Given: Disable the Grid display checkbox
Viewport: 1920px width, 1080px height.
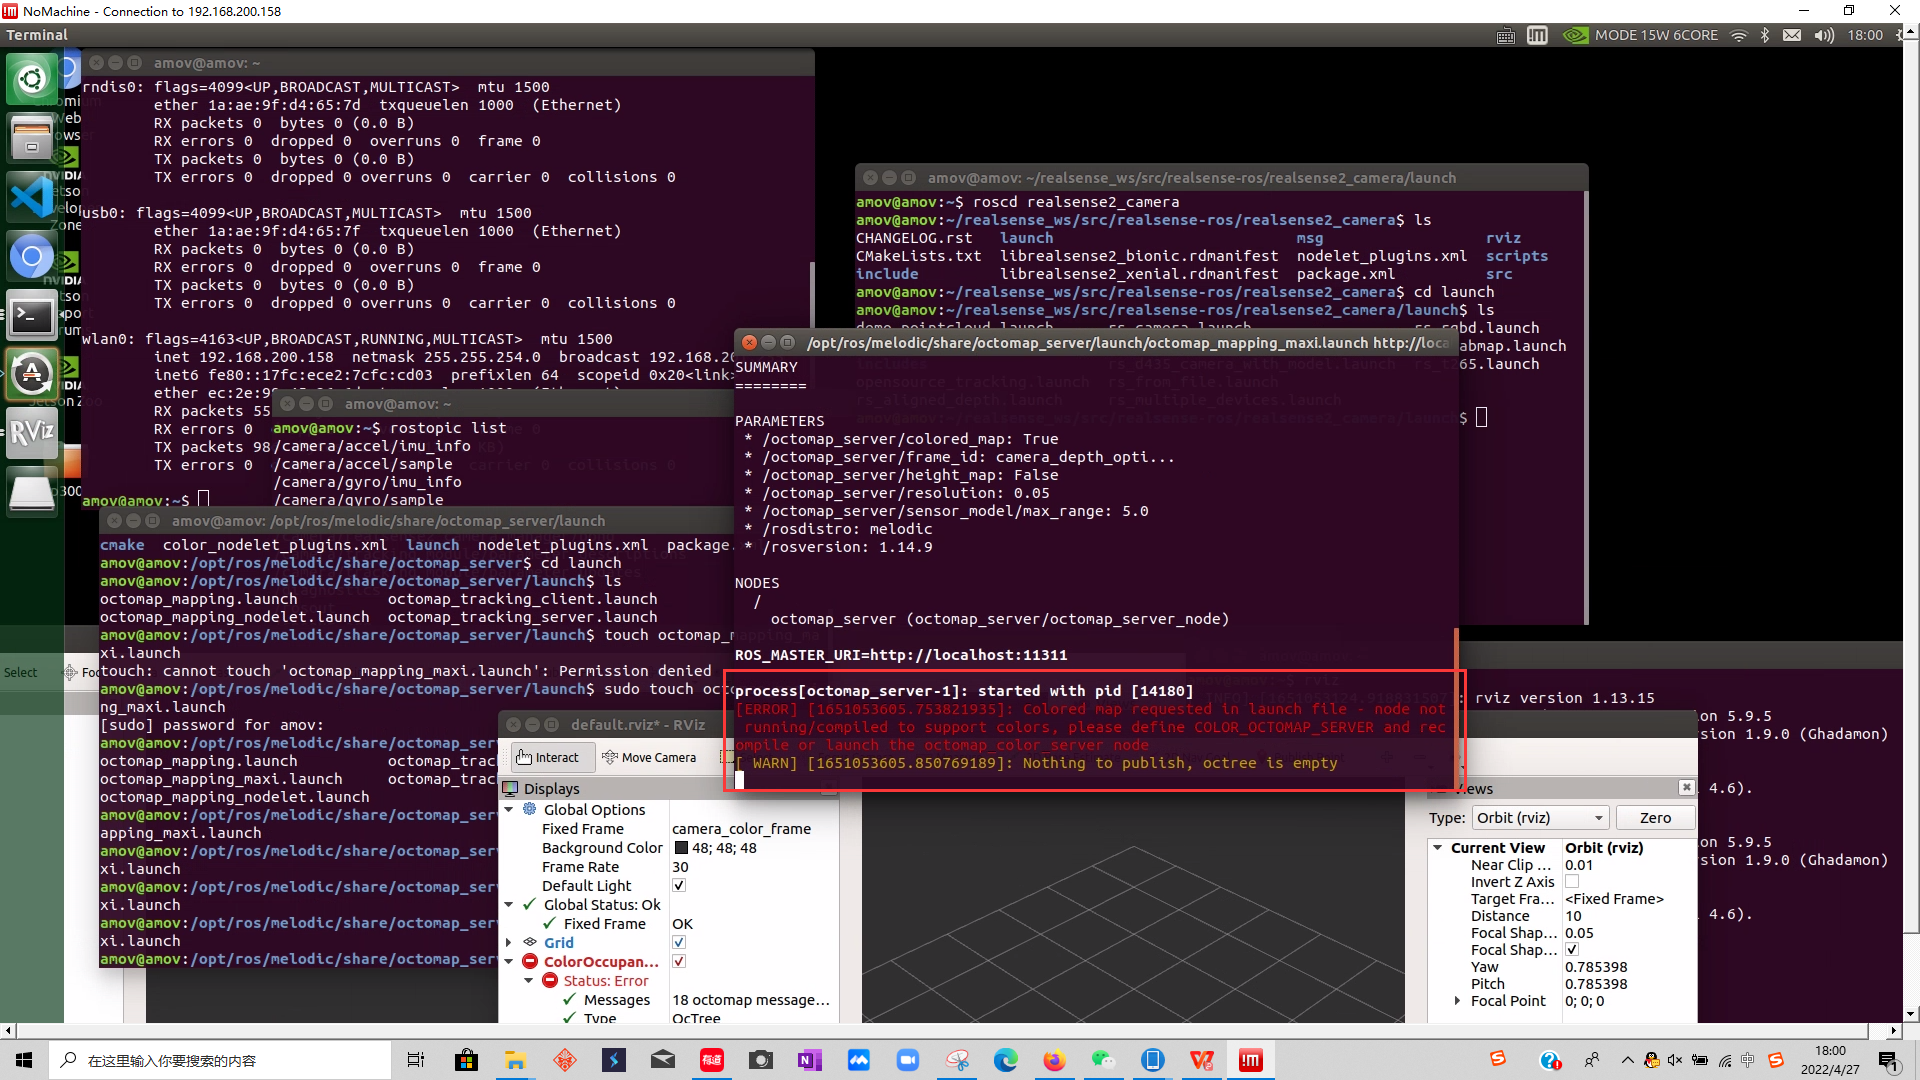Looking at the screenshot, I should [679, 943].
